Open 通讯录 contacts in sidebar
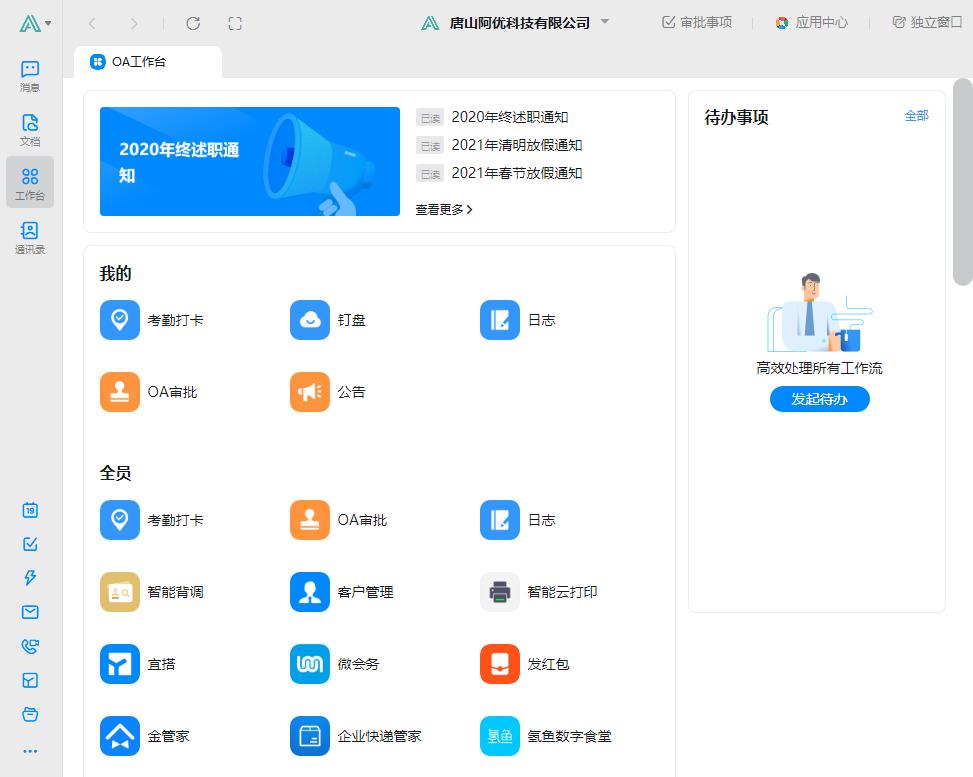The image size is (973, 777). pyautogui.click(x=30, y=237)
